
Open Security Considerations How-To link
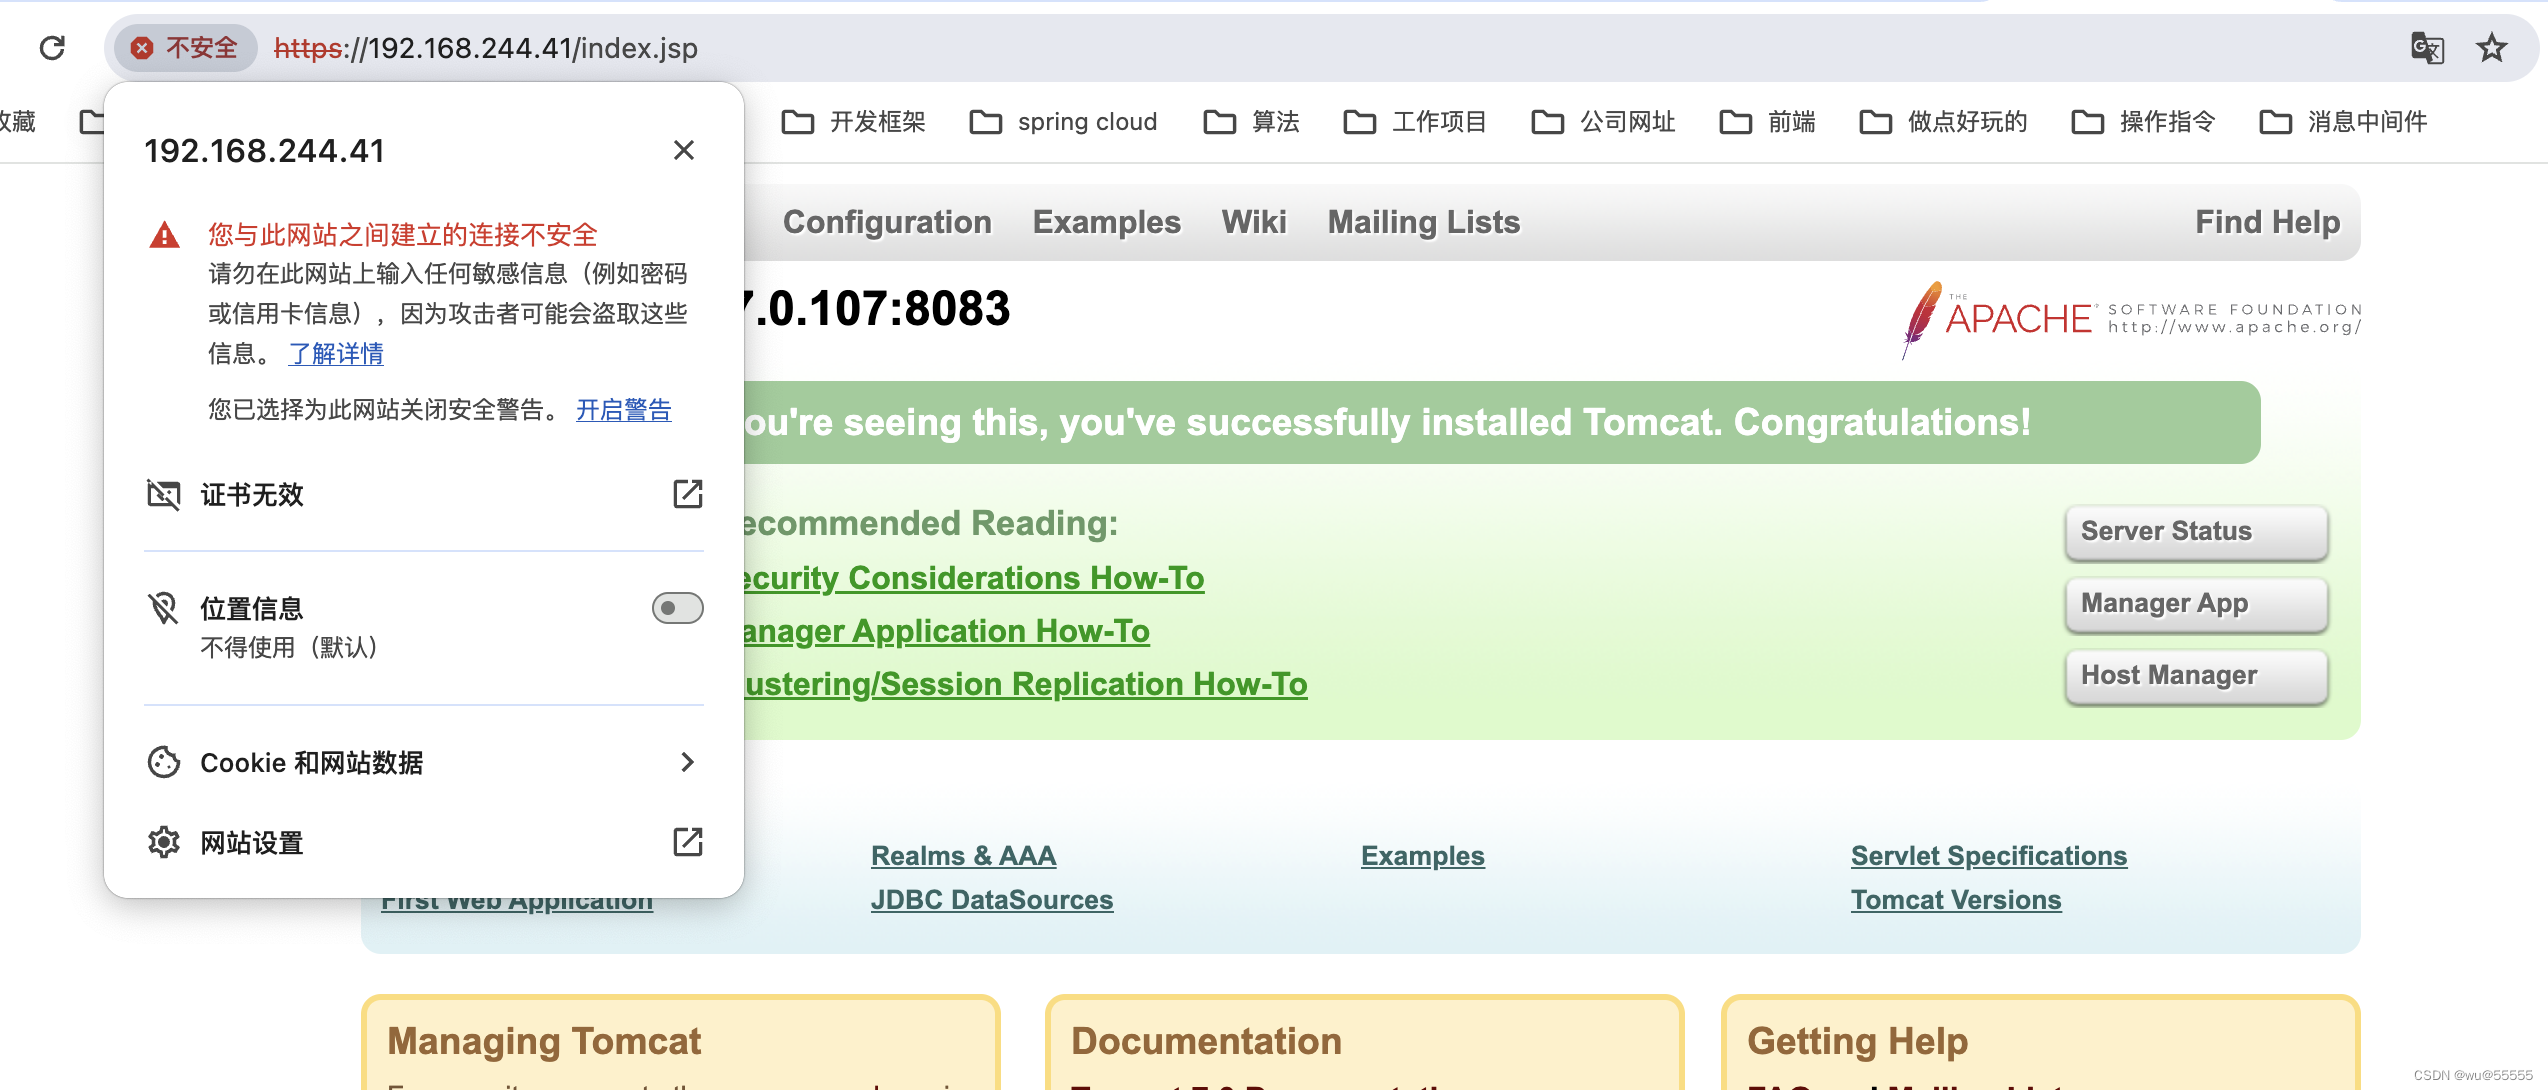click(x=974, y=578)
